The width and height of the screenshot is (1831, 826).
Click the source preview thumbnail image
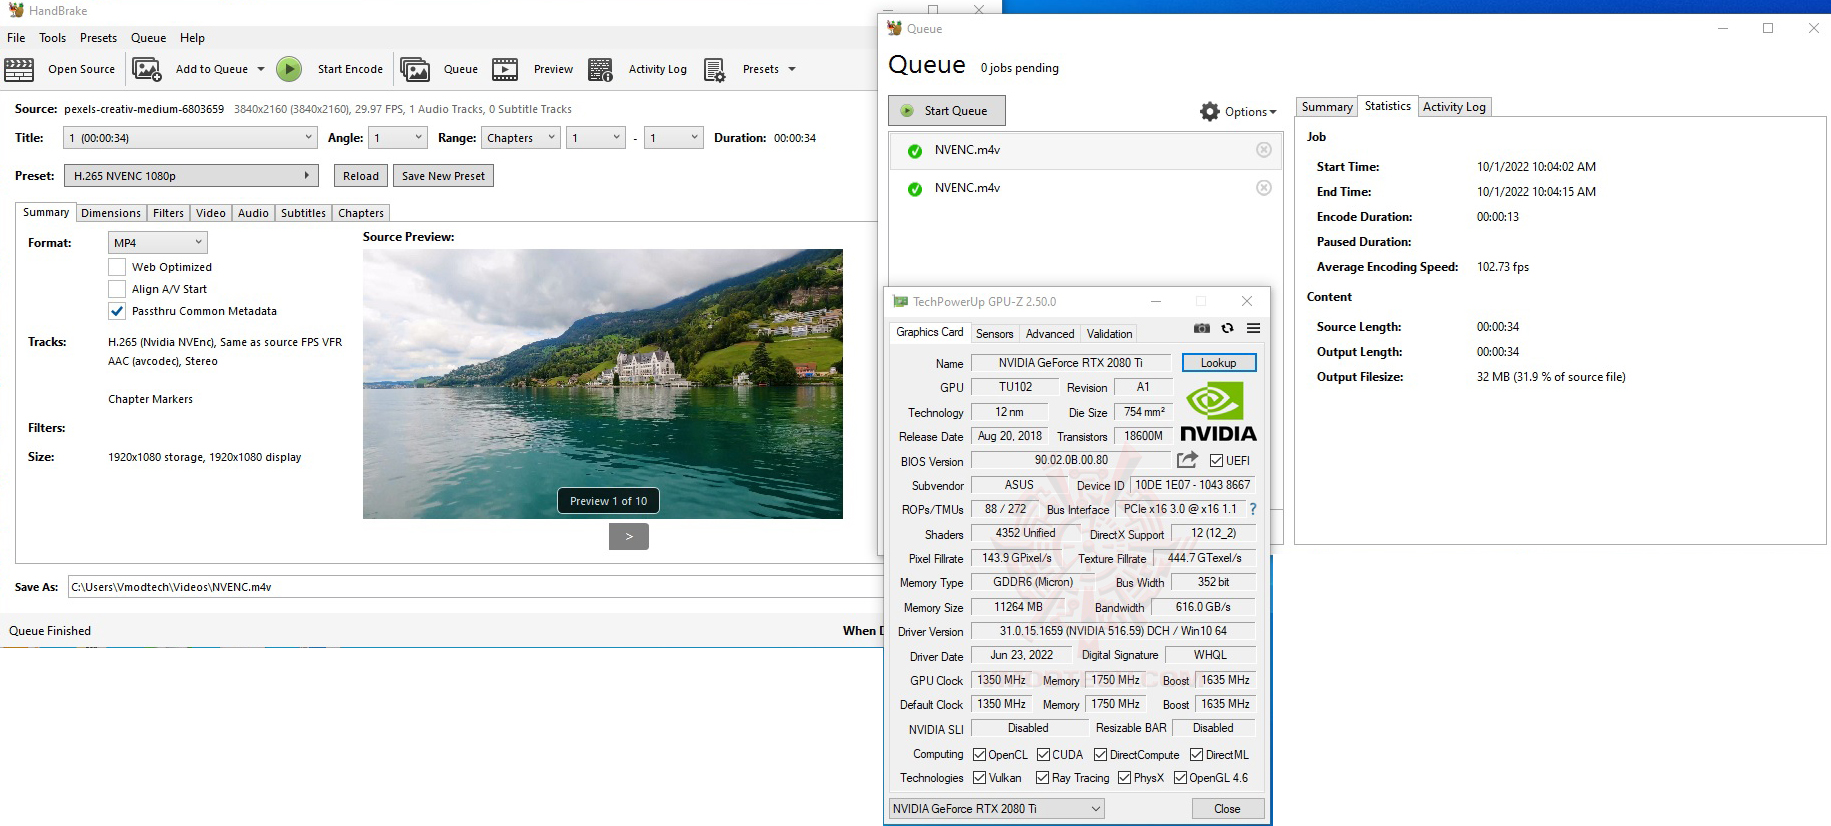[x=603, y=384]
